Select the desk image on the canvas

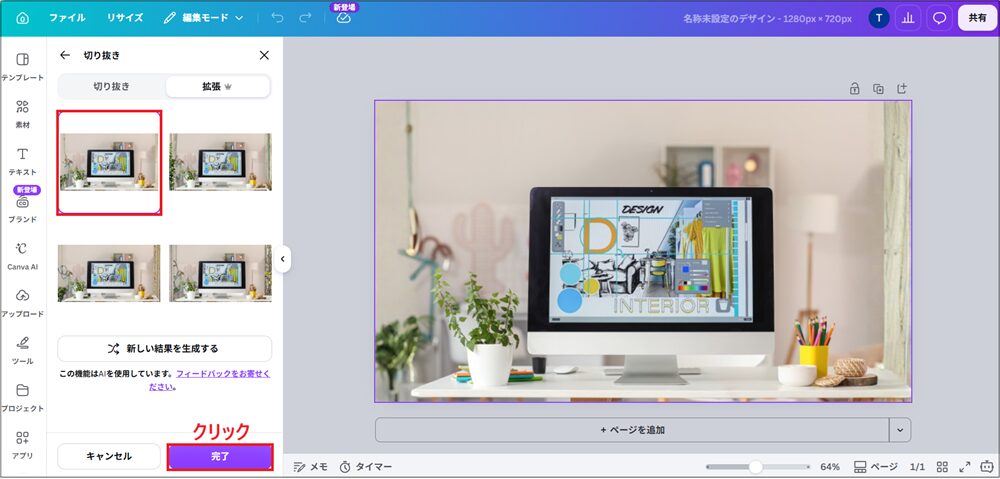coord(643,251)
